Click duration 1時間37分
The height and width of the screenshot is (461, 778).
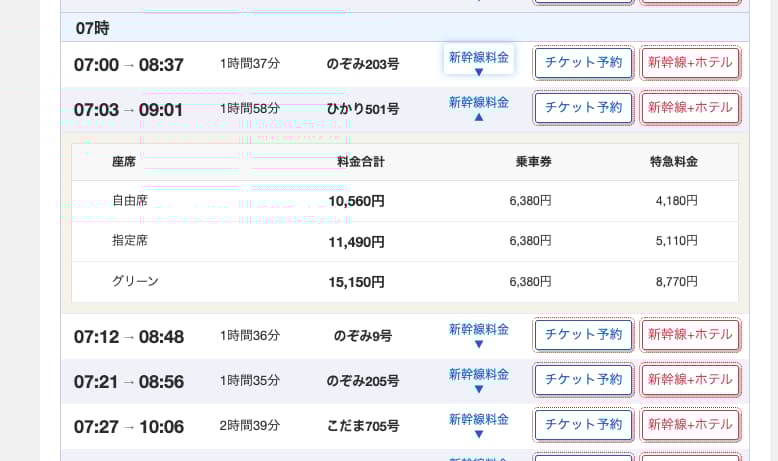point(250,64)
